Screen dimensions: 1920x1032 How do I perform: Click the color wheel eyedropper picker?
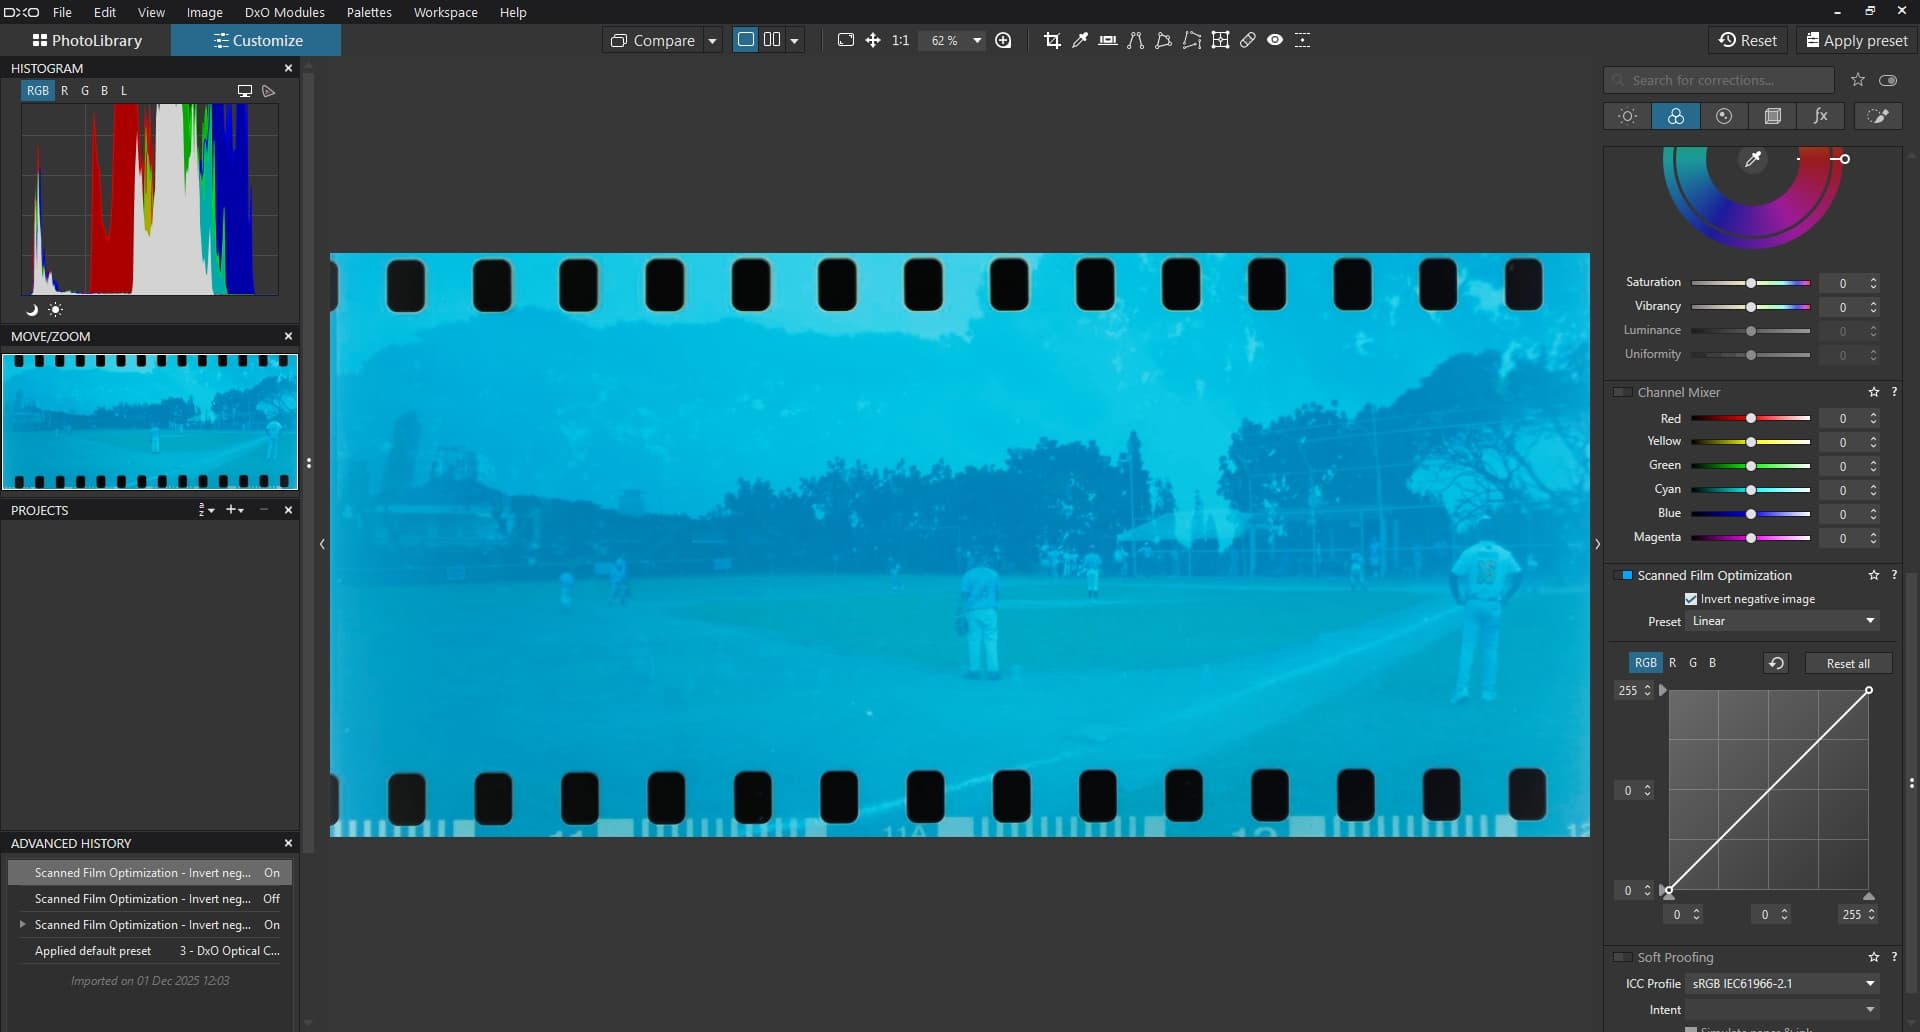click(1753, 160)
